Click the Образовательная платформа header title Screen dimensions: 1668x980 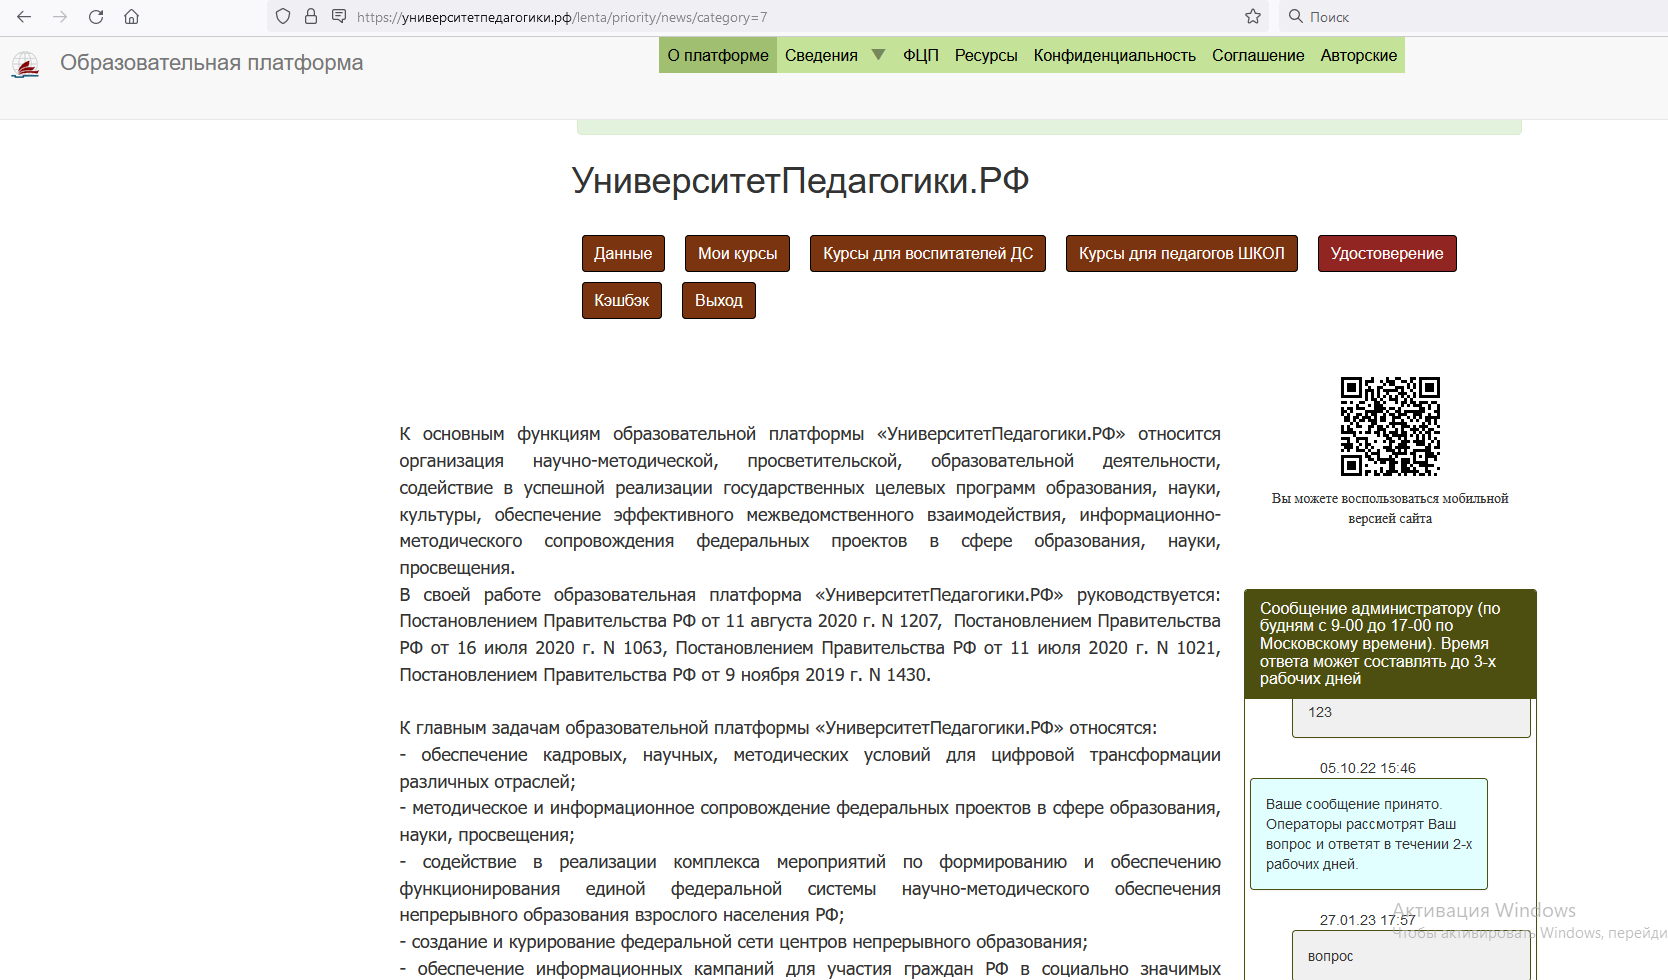(211, 63)
